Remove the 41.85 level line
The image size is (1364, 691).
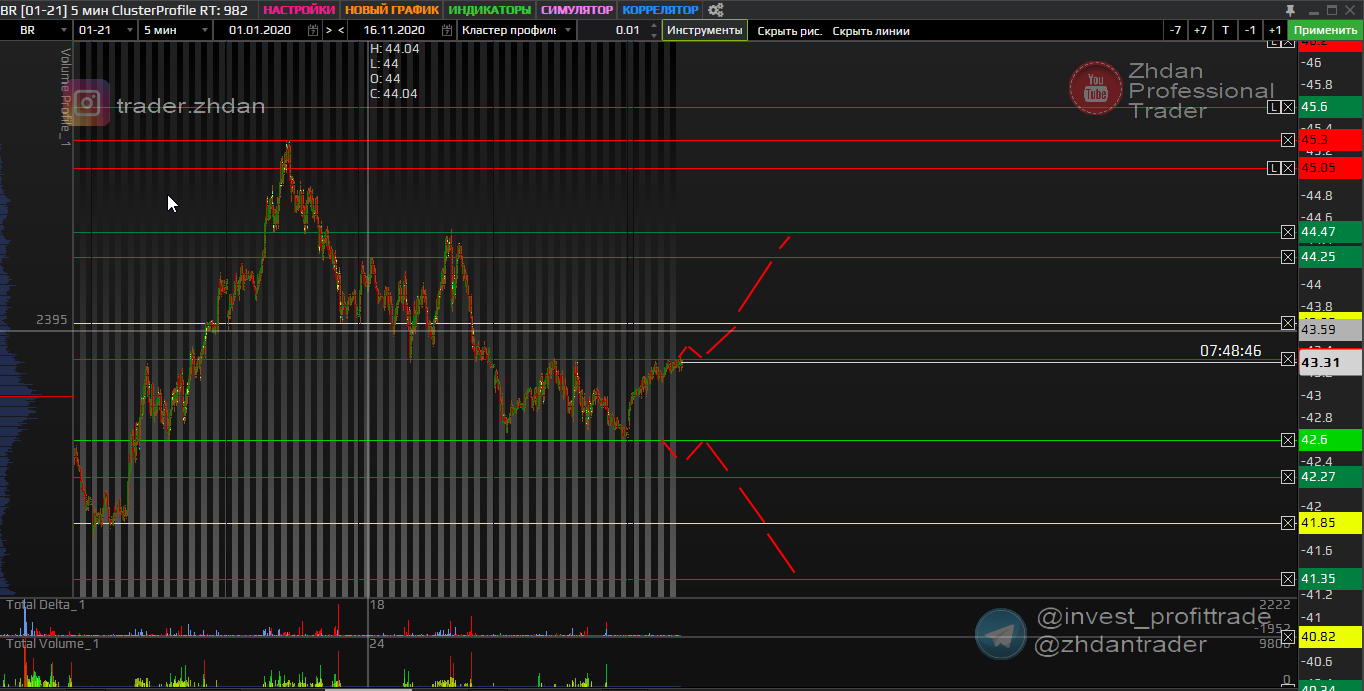(1288, 523)
